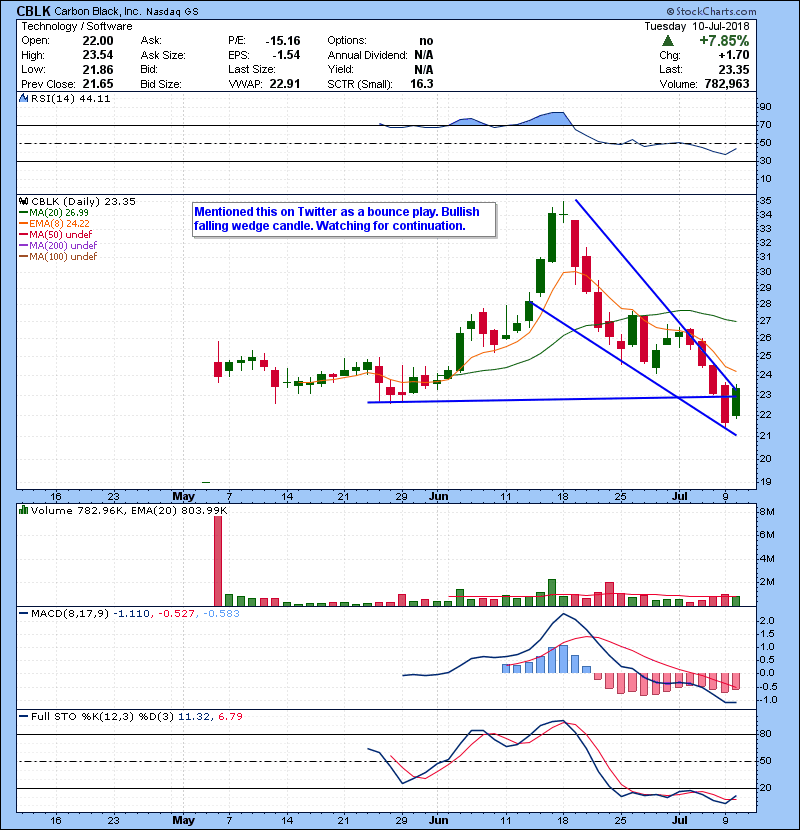The image size is (800, 830).
Task: Click the MA(20) 26.99 legend entry
Action: coord(58,212)
